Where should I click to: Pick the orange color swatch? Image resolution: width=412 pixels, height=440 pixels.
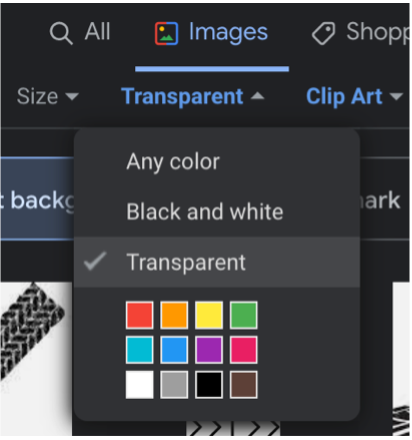coord(174,315)
